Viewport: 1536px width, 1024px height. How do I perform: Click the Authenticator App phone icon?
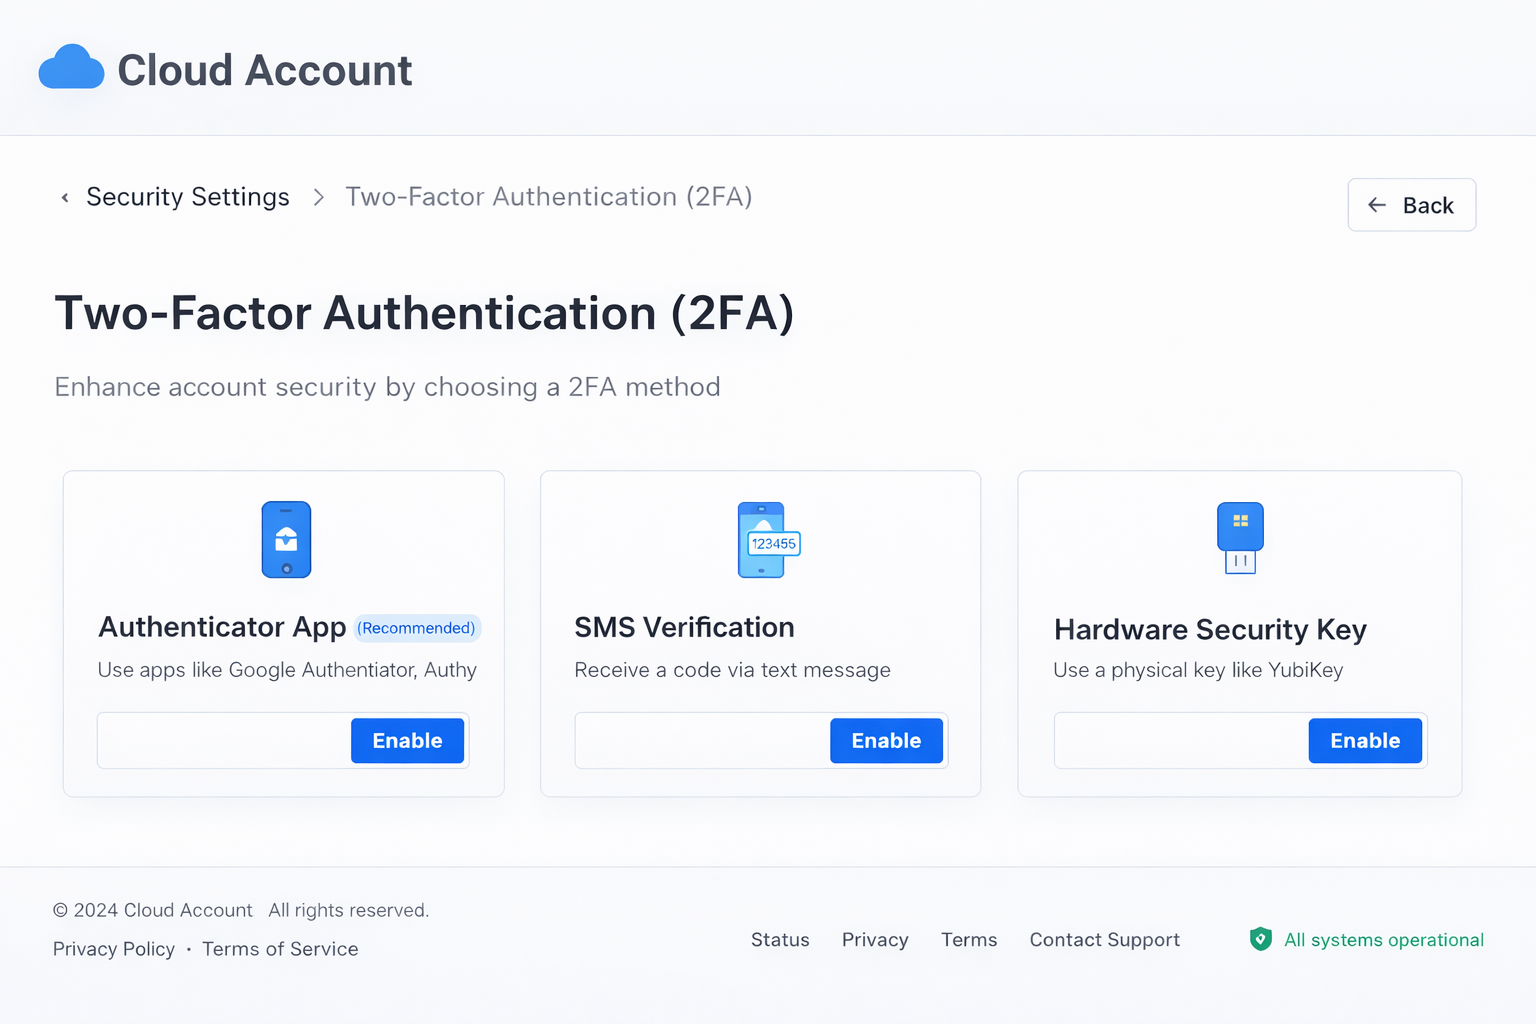pos(286,540)
